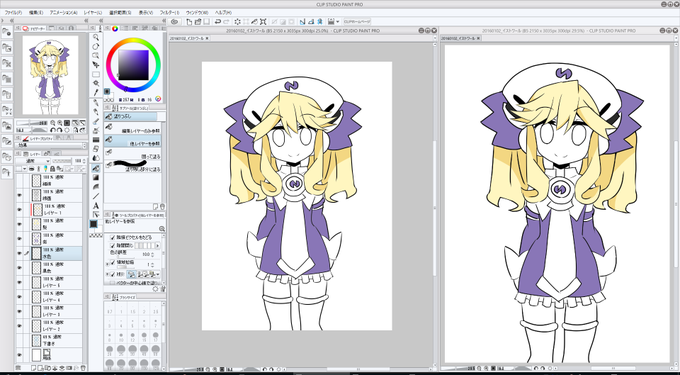Toggle the 領域拡縮 area scaling checkbox
Screen dimensions: 680x375
click(113, 262)
